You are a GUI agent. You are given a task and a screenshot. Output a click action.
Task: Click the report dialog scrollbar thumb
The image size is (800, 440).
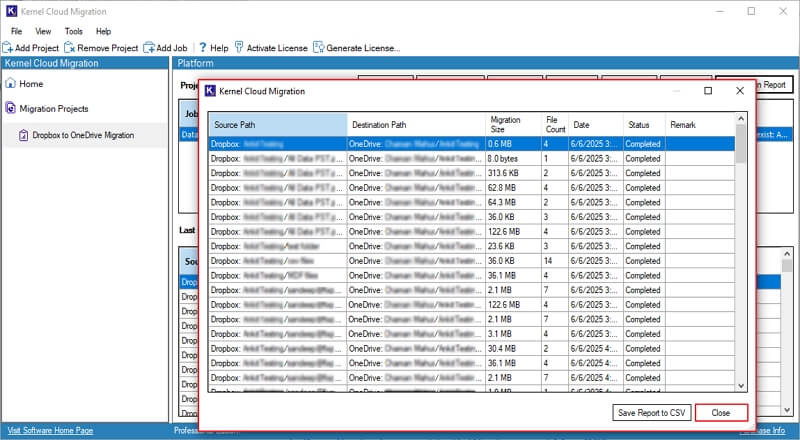[741, 143]
